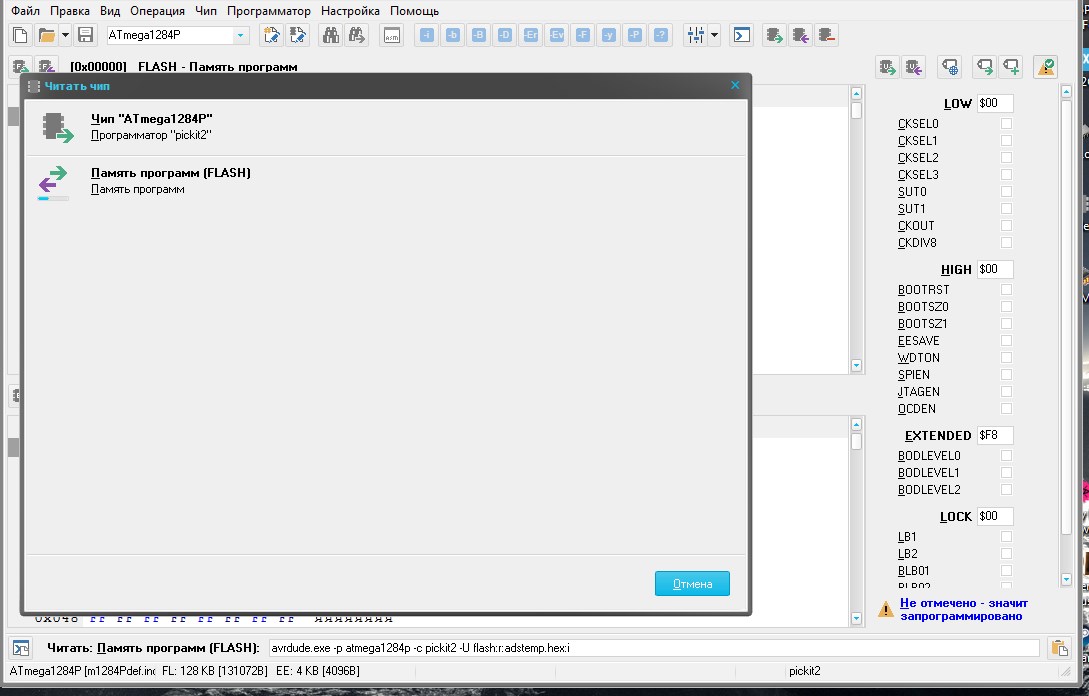Open the Помощь menu
1089x696 pixels.
415,11
